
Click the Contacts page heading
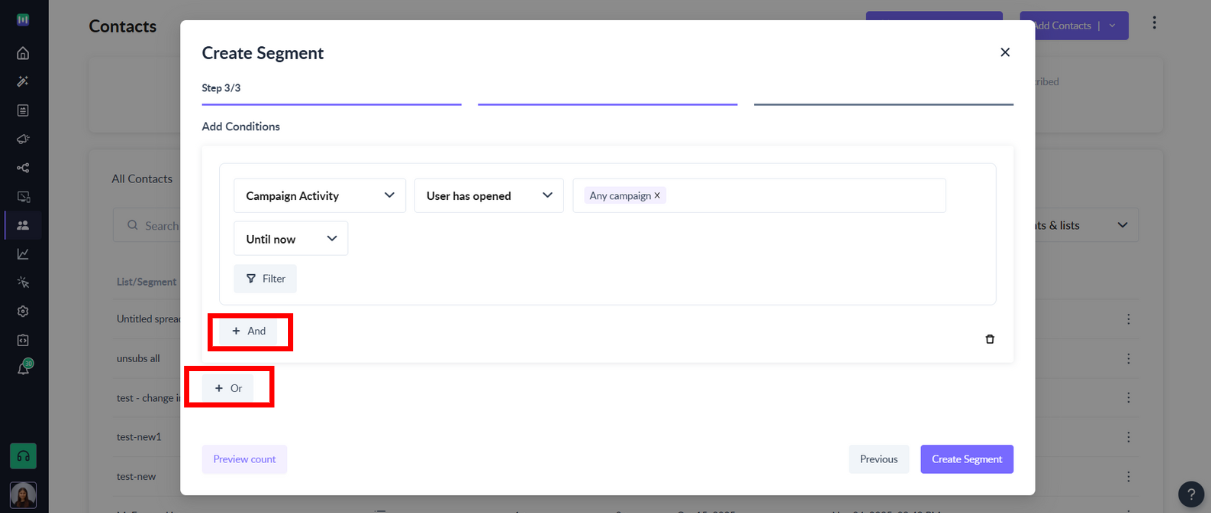[x=123, y=26]
